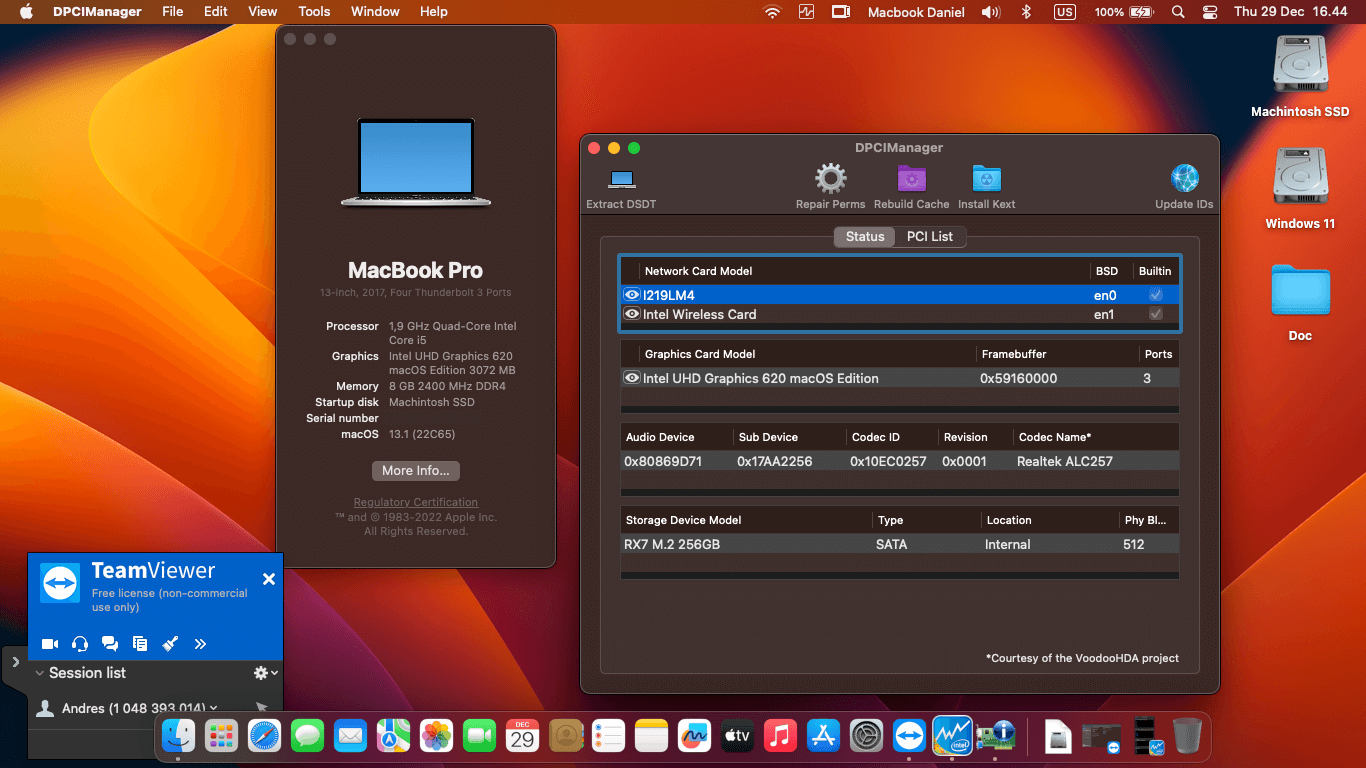Click the eye icon beside I219LM4
Image resolution: width=1366 pixels, height=768 pixels.
click(631, 295)
